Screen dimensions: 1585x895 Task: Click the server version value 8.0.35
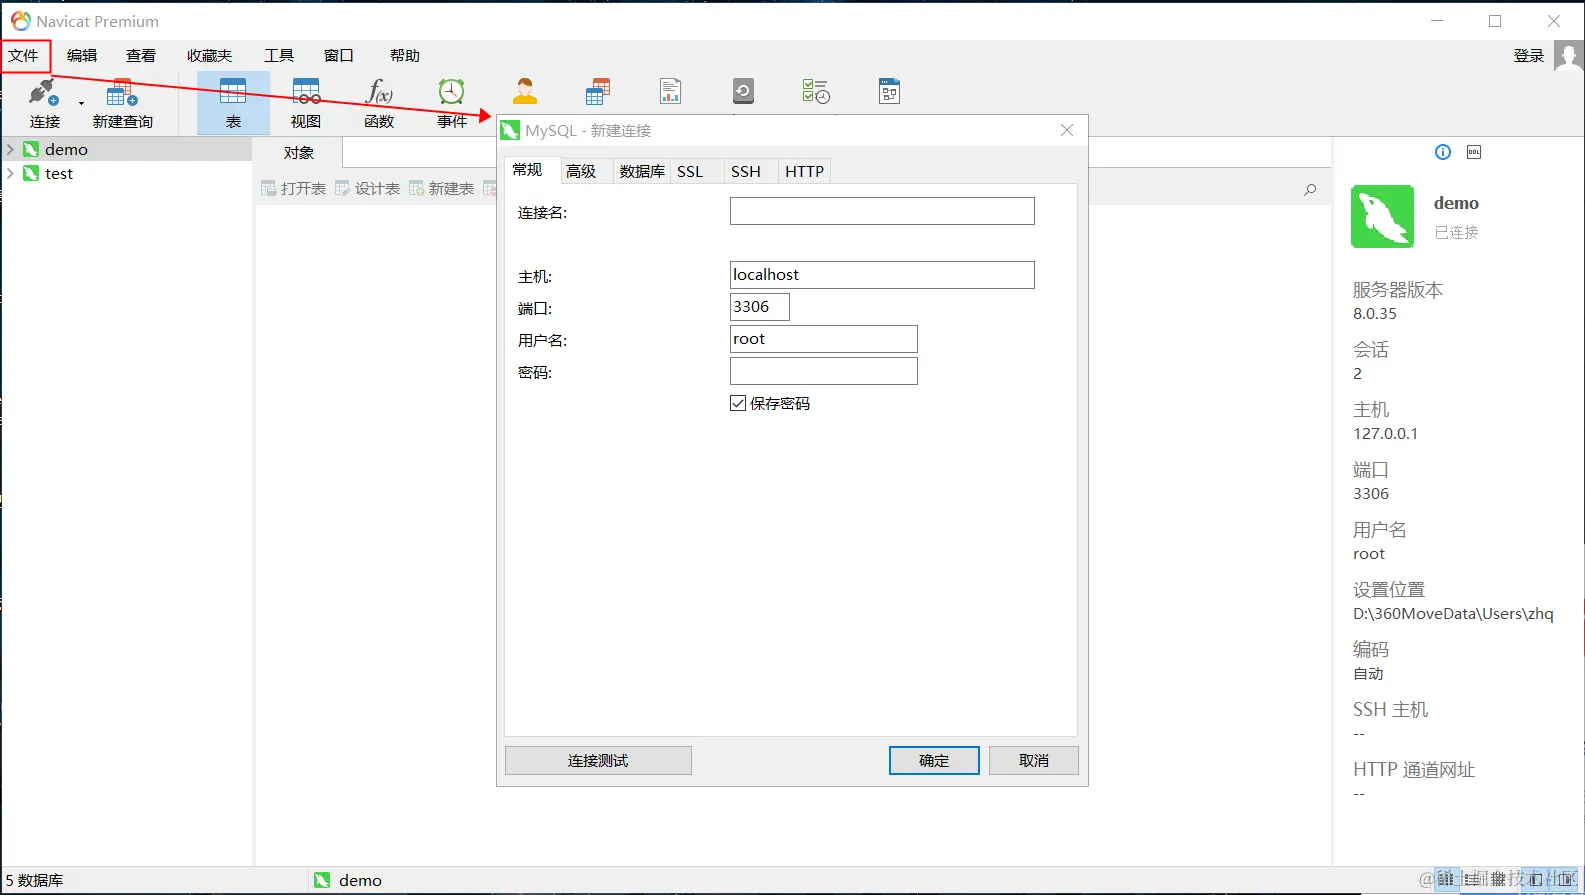(1375, 314)
